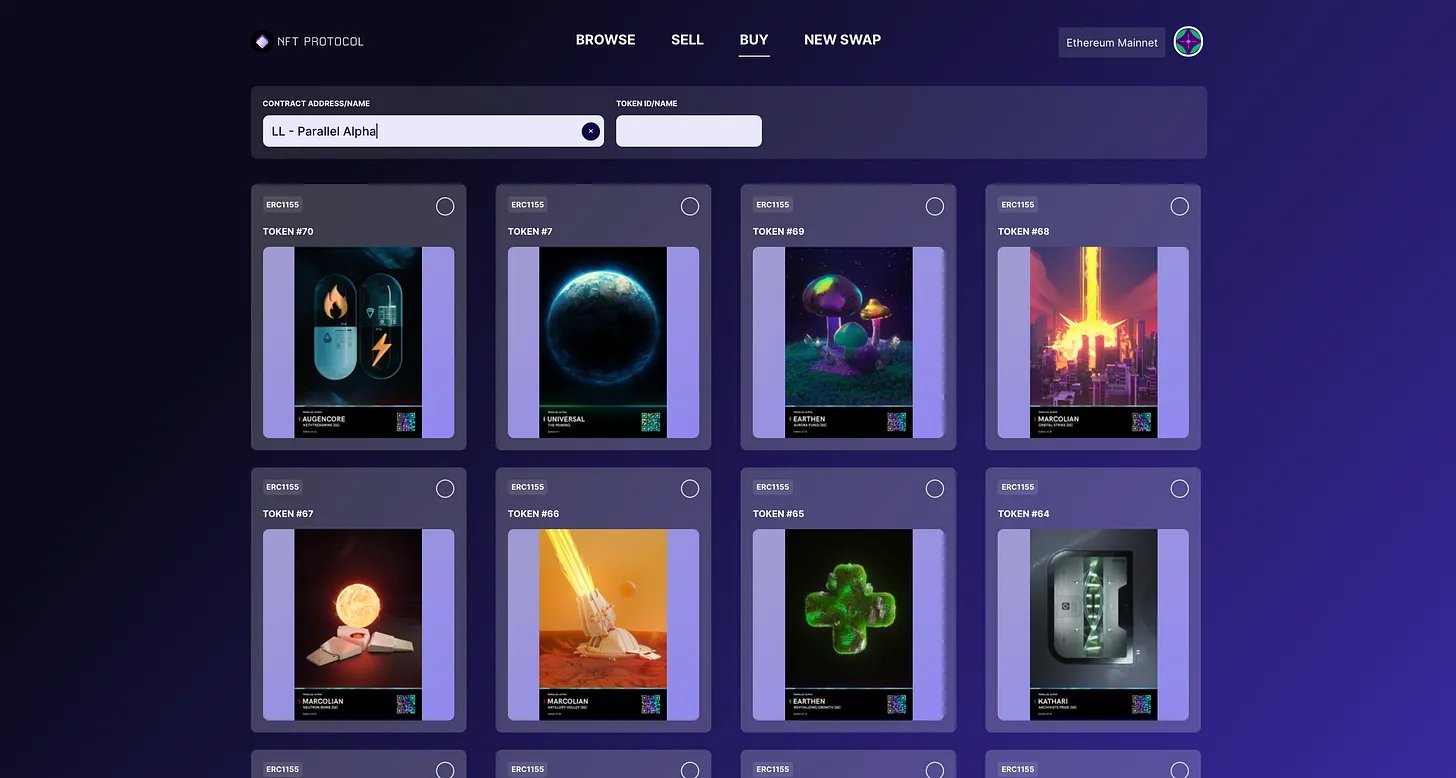Click the QR code on Token #65 card
Screen dimensions: 1456x778
click(x=896, y=704)
